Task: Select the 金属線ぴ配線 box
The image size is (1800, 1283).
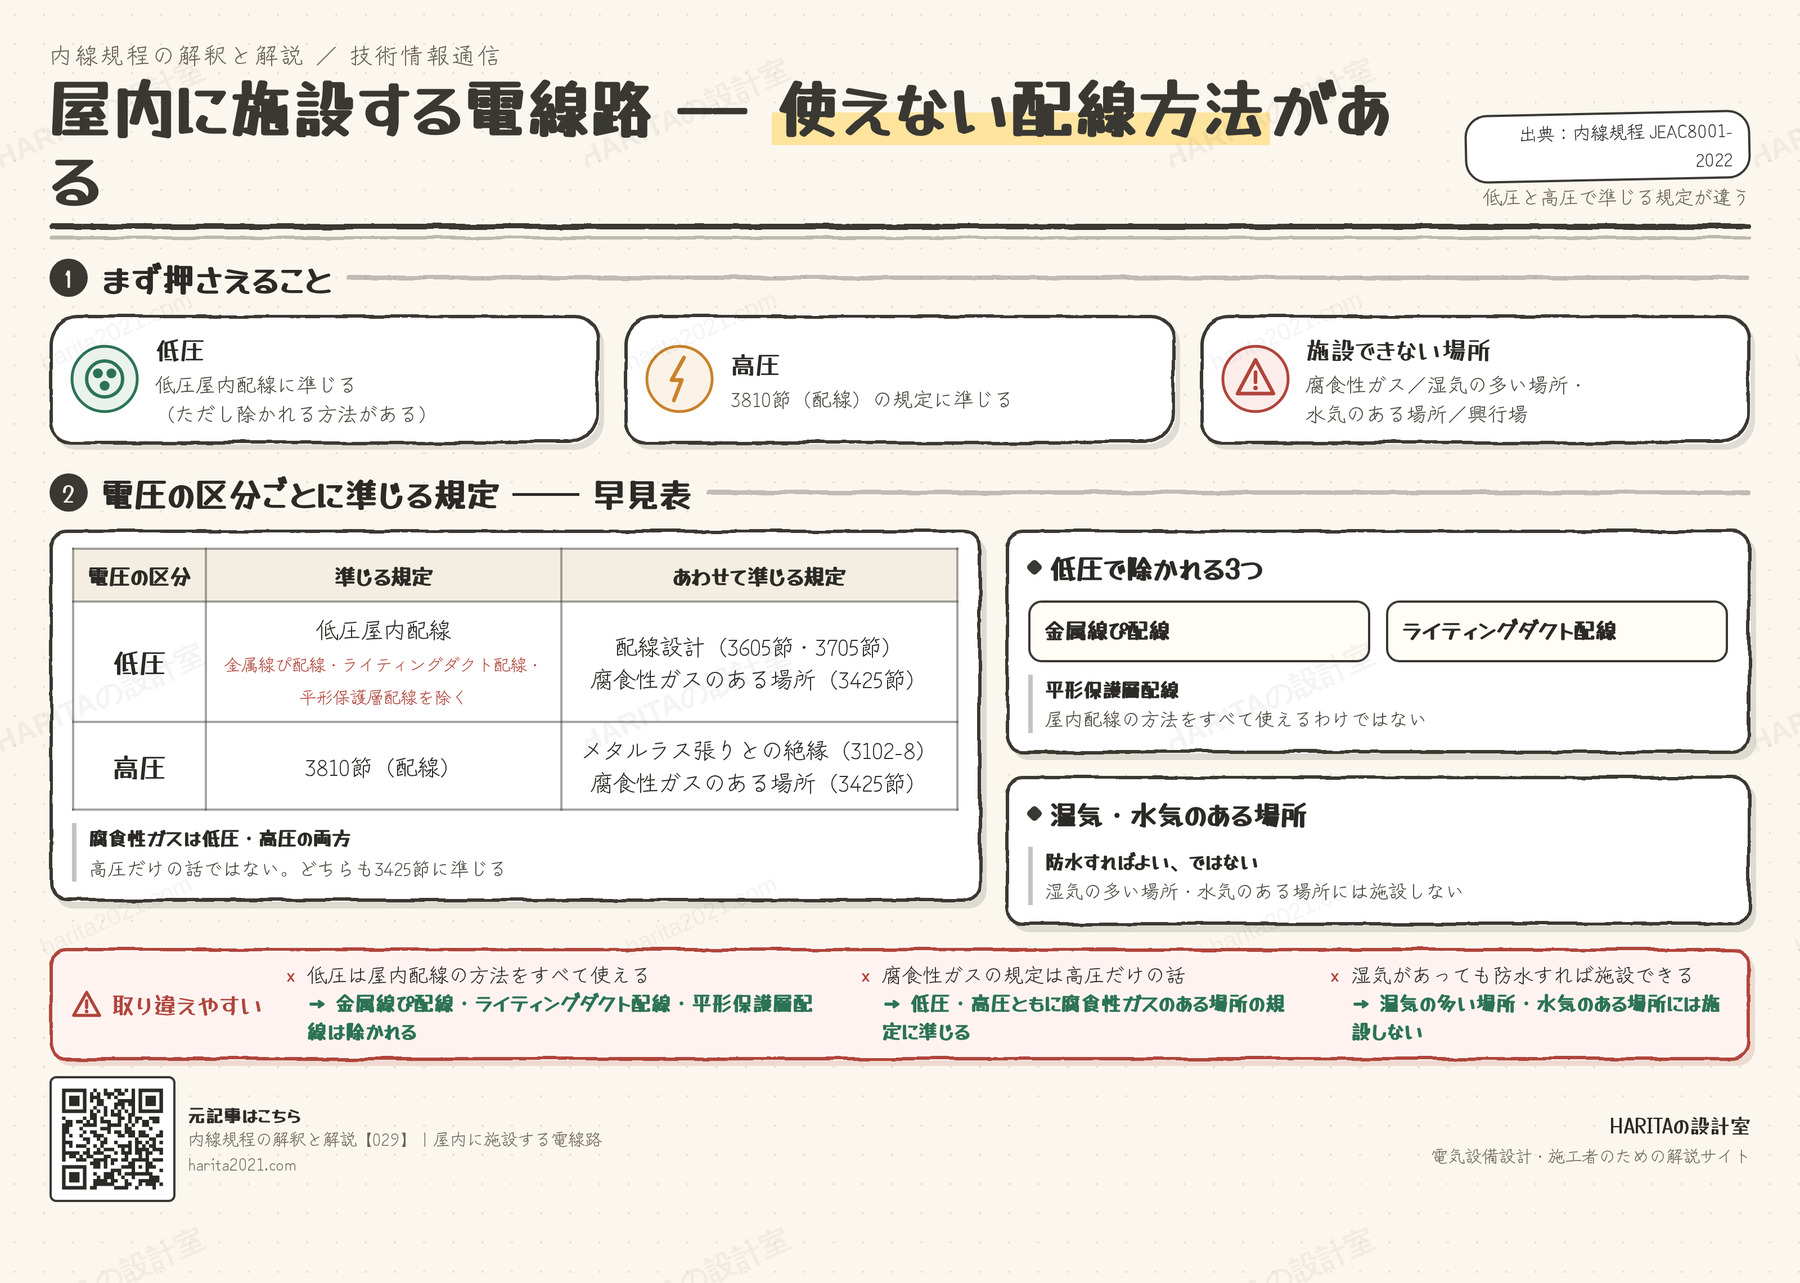Action: (1199, 631)
